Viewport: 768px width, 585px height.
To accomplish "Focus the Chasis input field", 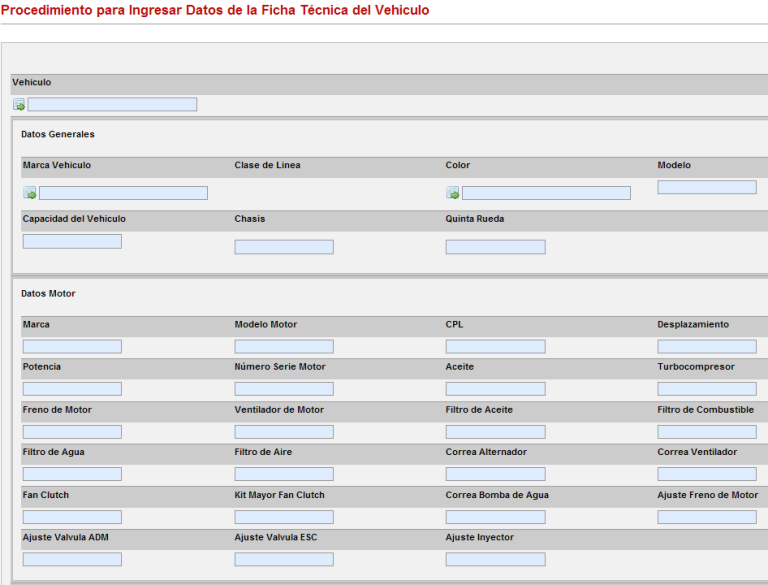I will point(284,247).
